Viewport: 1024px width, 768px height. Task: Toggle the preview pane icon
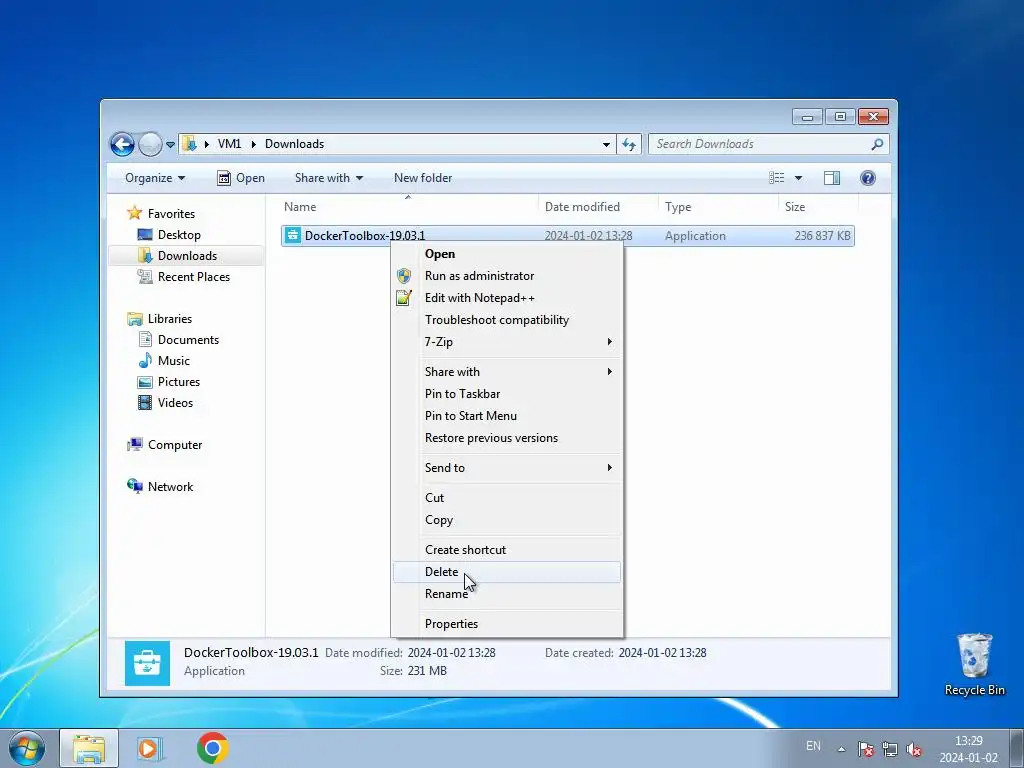pyautogui.click(x=831, y=178)
